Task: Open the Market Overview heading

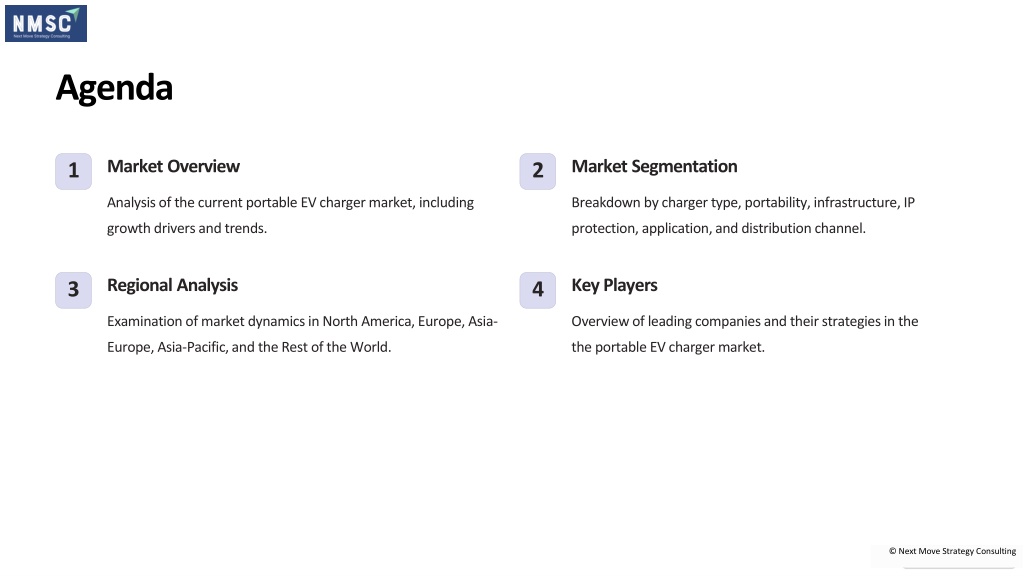Action: [x=173, y=167]
